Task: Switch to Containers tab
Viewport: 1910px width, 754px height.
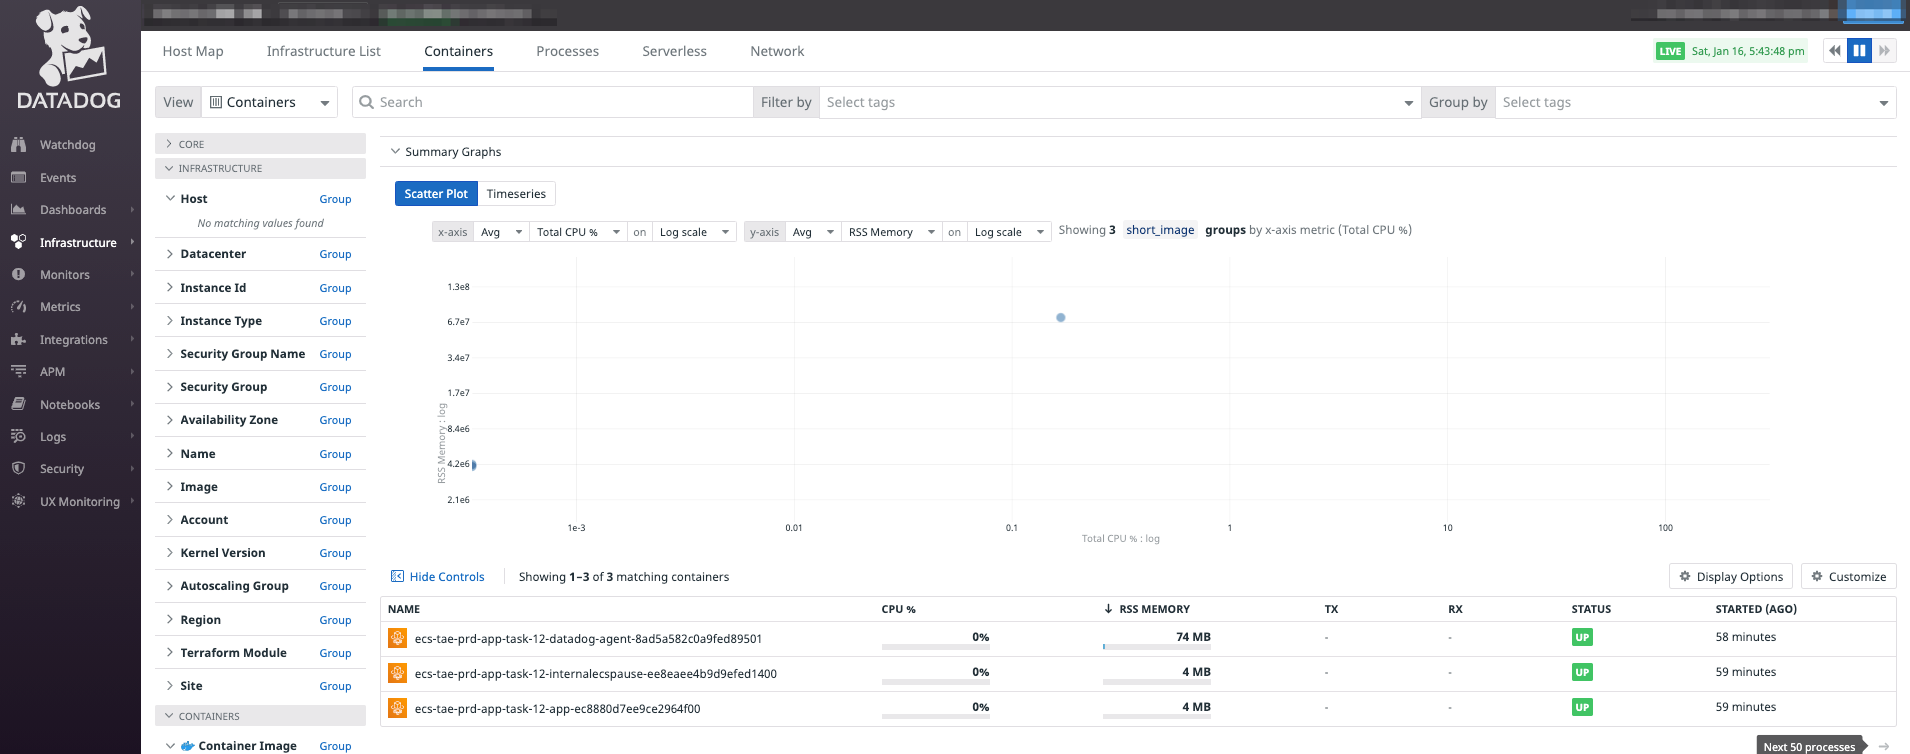Action: coord(458,51)
